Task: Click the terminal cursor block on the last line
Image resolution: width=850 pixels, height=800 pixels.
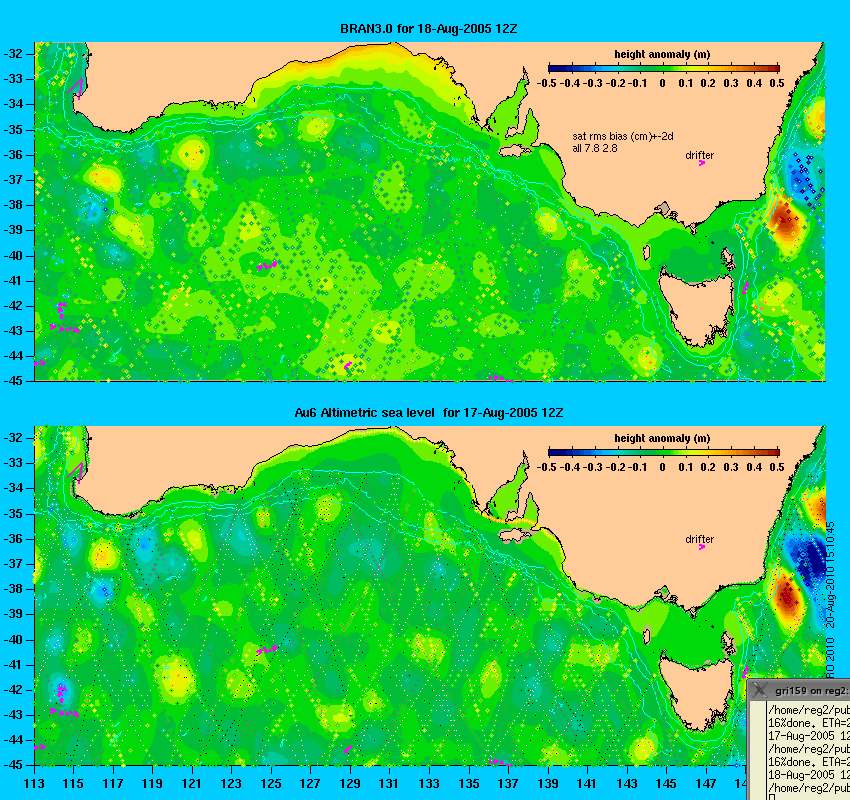Action: 771,797
